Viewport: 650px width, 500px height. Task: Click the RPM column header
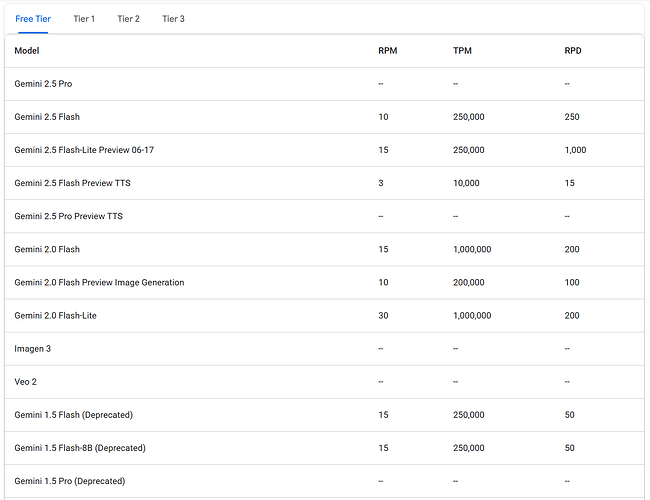388,50
